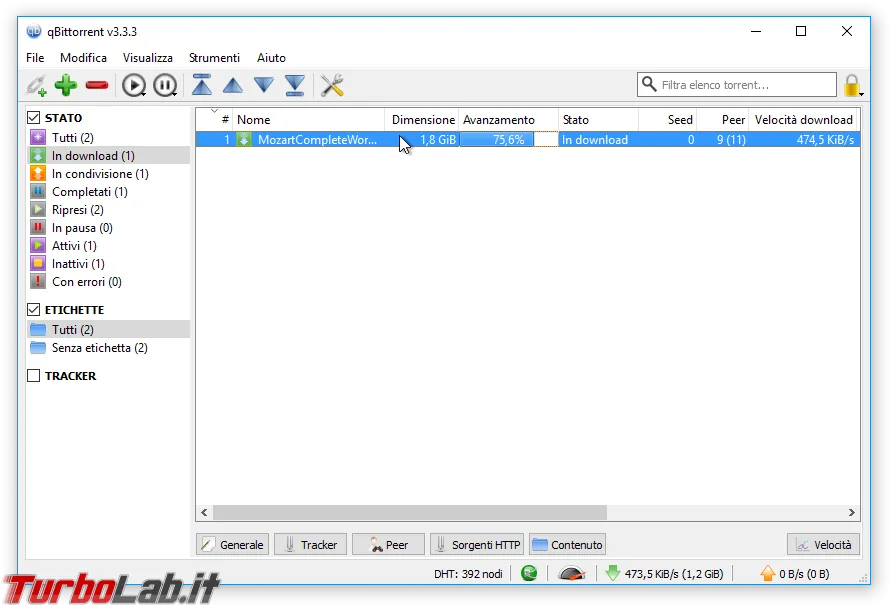Click the scroll left arrow
Image resolution: width=892 pixels, height=607 pixels.
click(x=204, y=512)
